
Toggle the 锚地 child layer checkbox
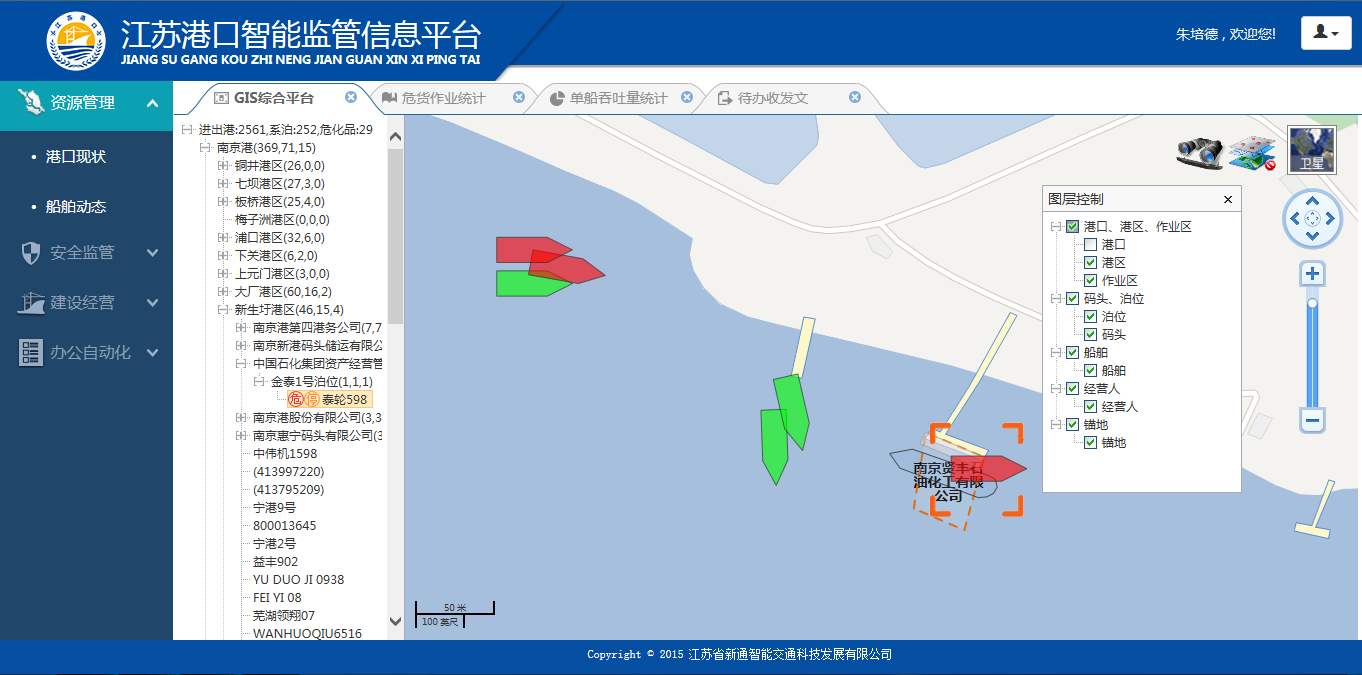click(1091, 442)
